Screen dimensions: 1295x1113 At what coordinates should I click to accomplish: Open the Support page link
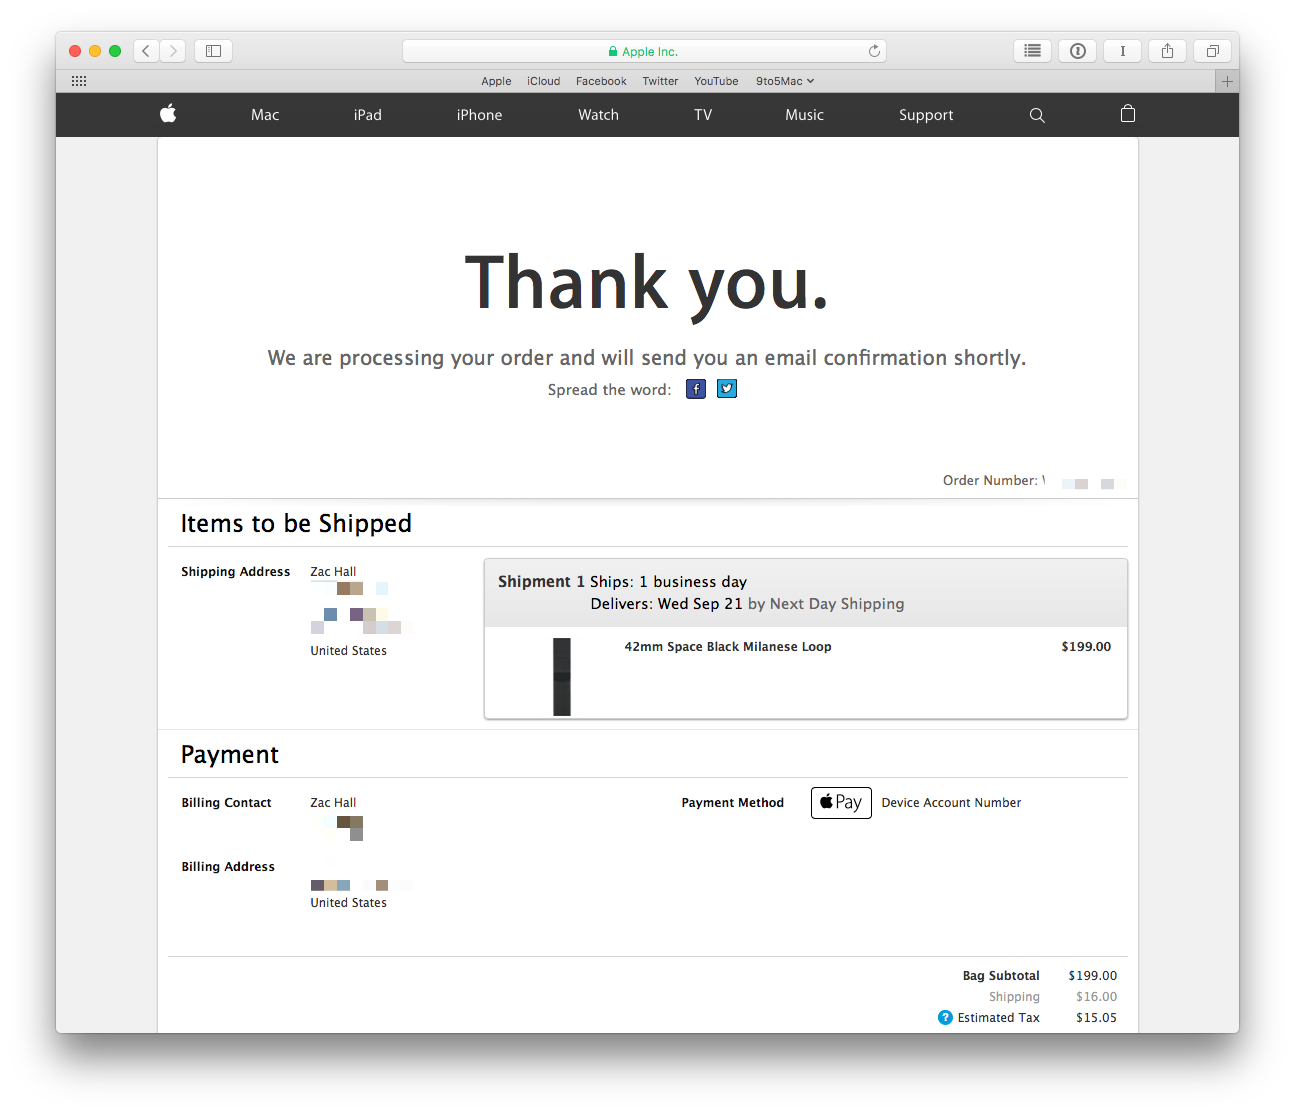(925, 115)
